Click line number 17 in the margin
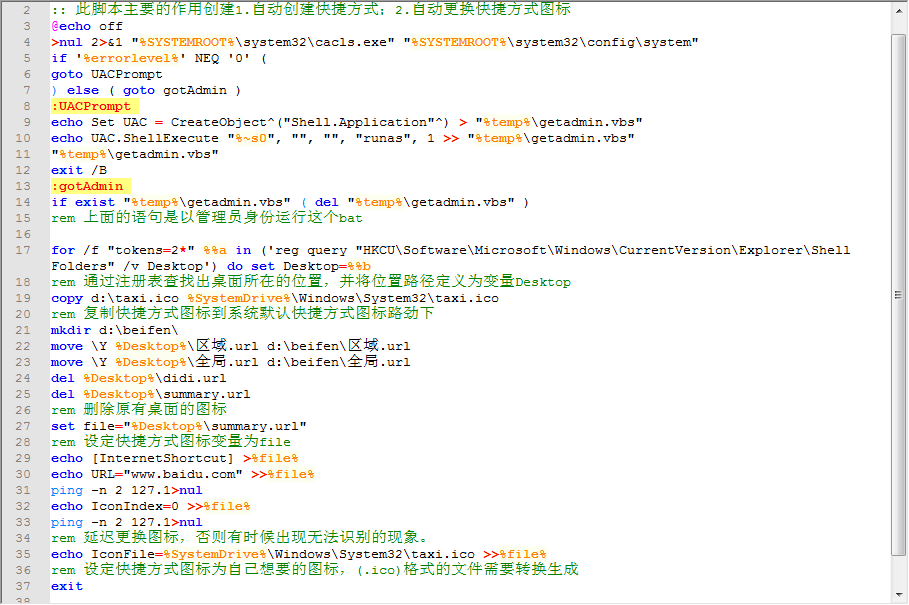The image size is (909, 605). click(23, 250)
